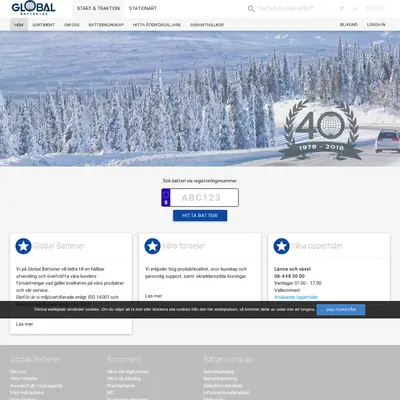Screen dimensions: 400x400
Task: Click the star icon beside Våra fördelar
Action: coord(152,246)
